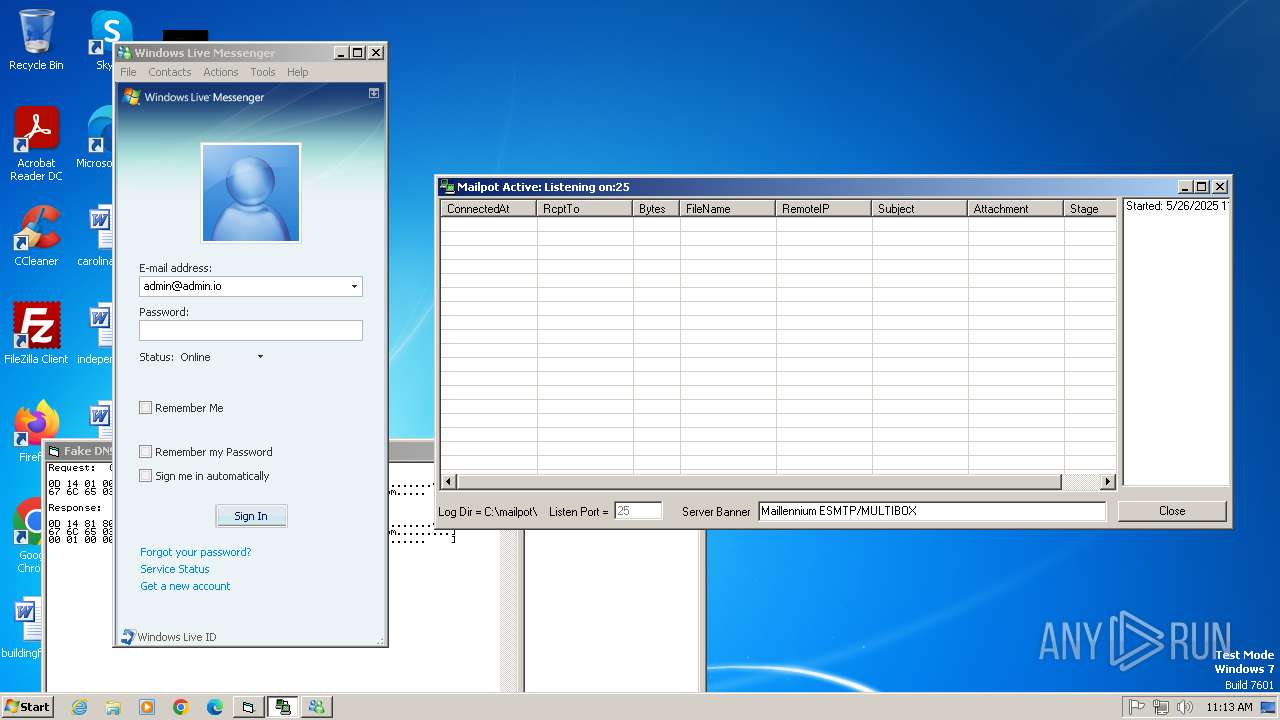Viewport: 1280px width, 720px height.
Task: Click Mailpot horizontal scrollbar right arrow
Action: 1108,482
